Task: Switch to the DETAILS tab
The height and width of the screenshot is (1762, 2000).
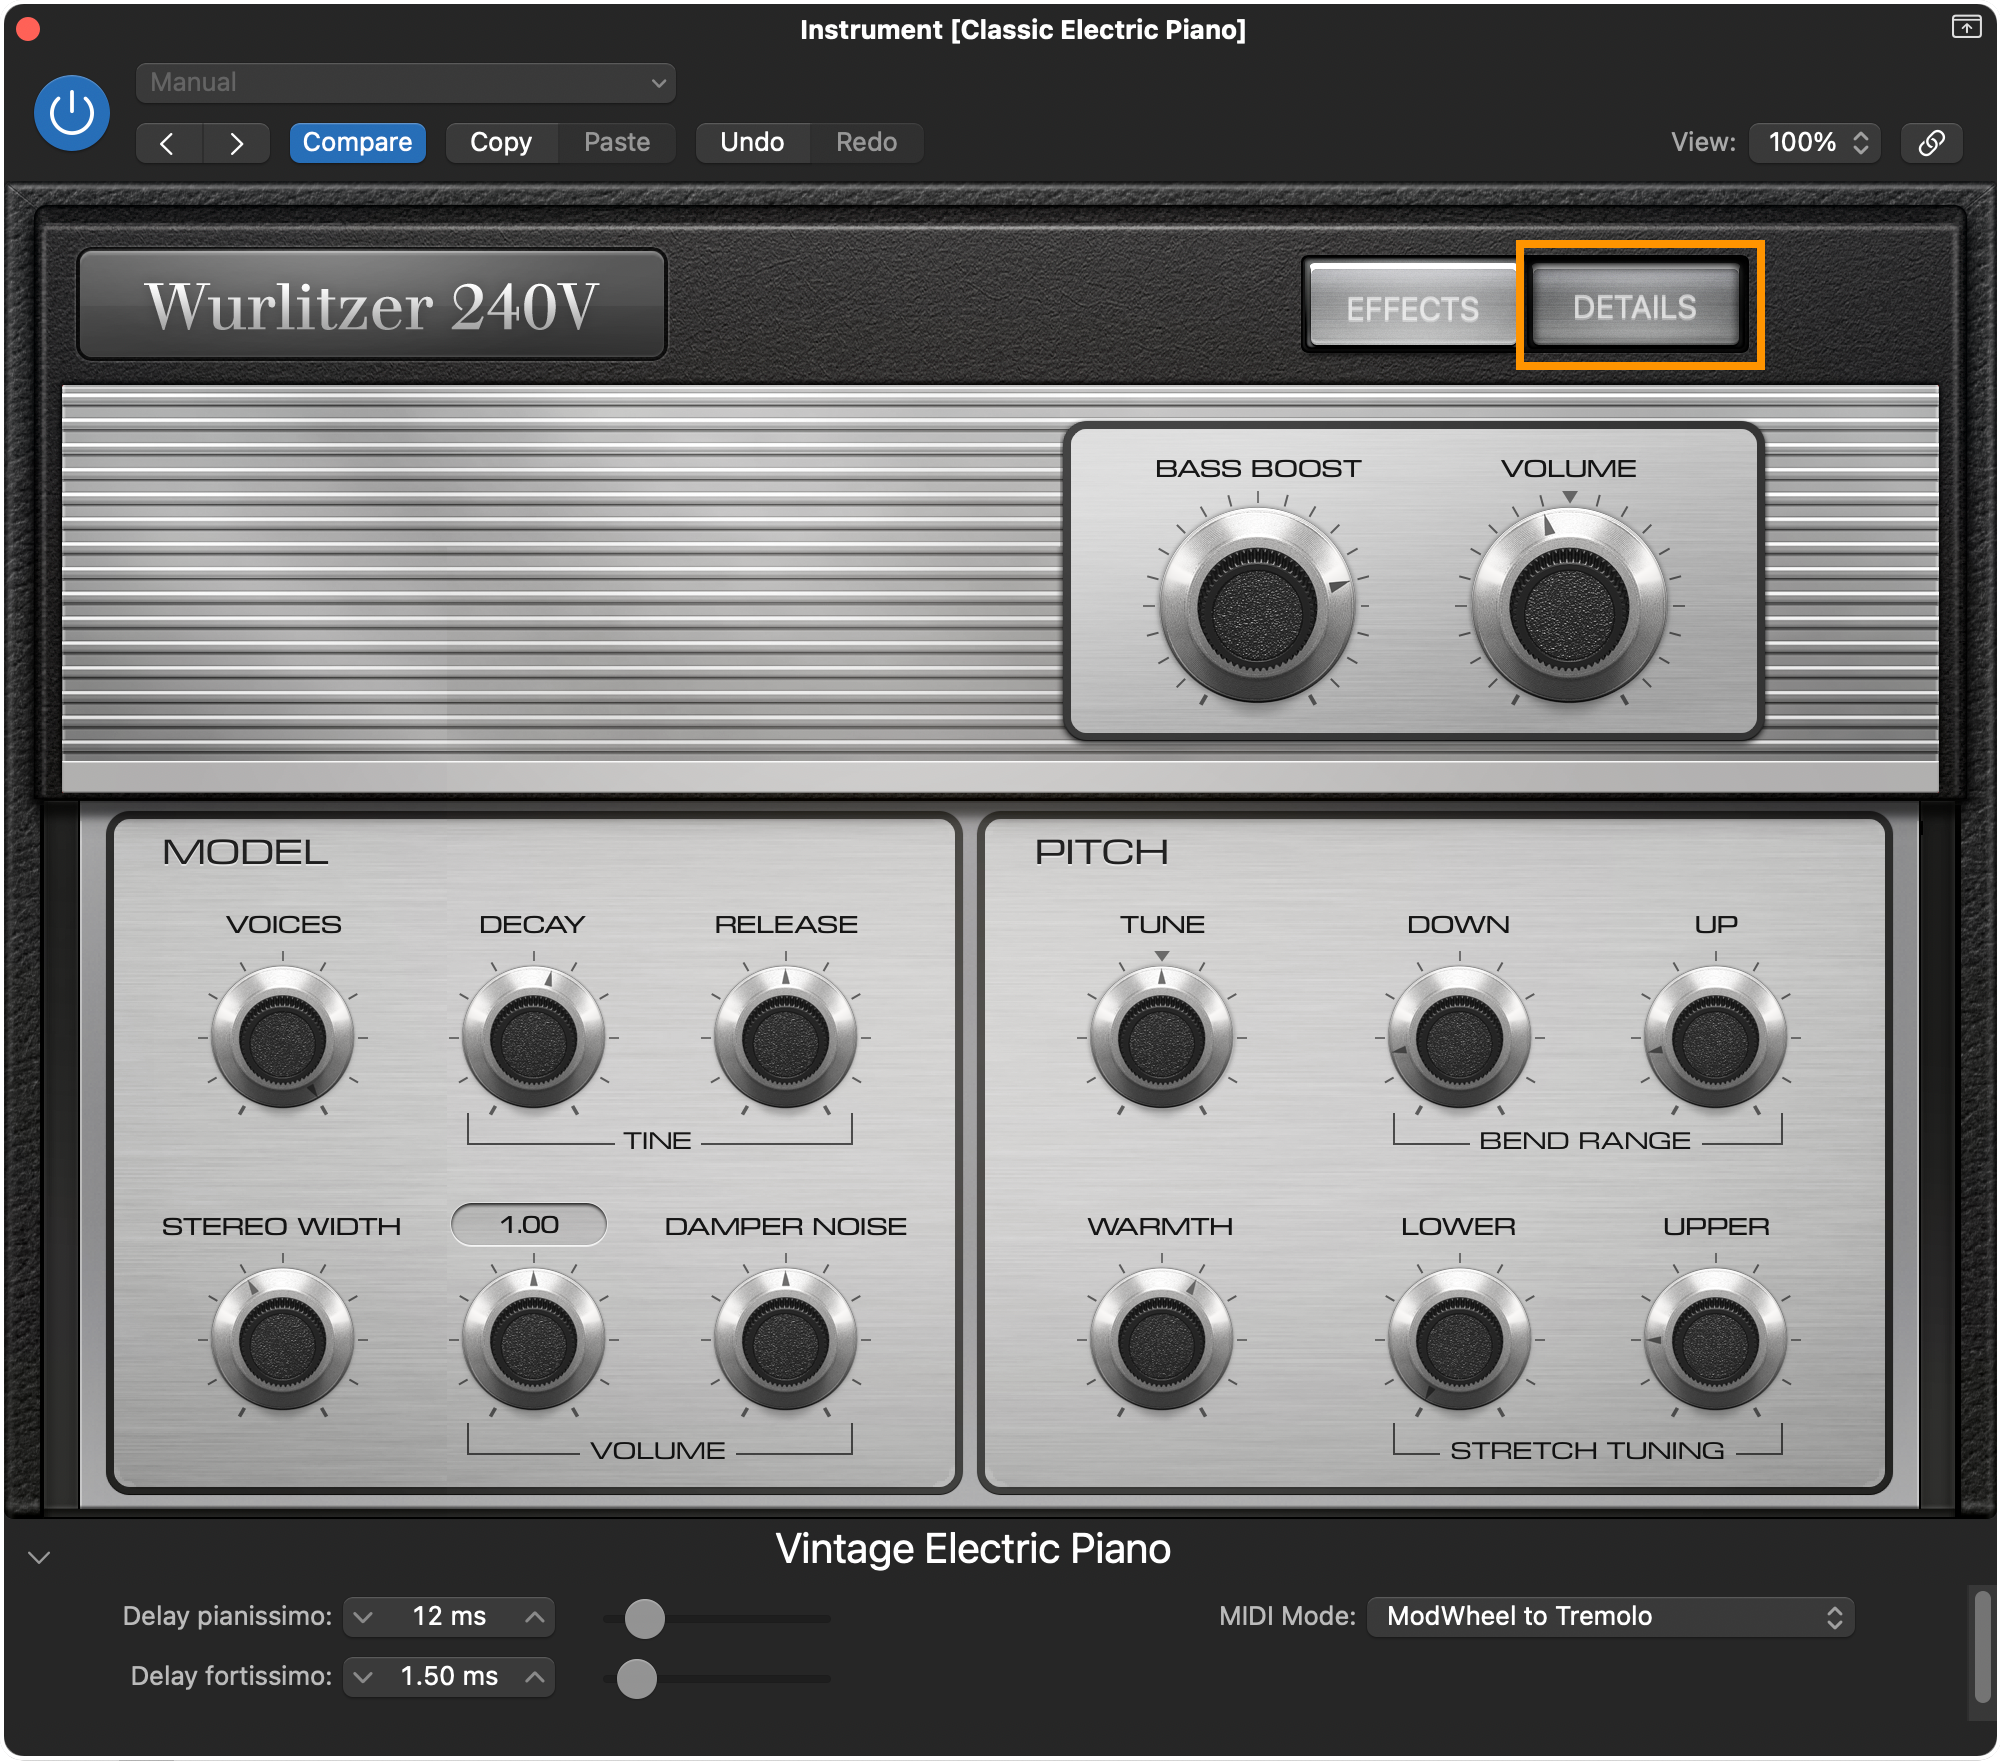Action: (x=1634, y=306)
